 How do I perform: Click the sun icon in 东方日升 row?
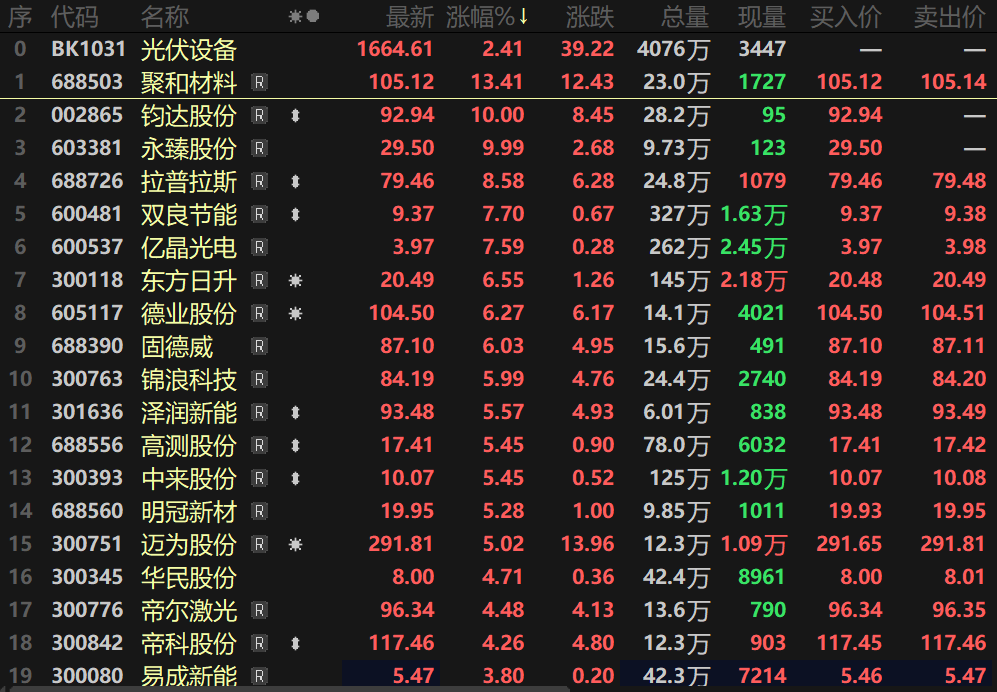click(295, 280)
